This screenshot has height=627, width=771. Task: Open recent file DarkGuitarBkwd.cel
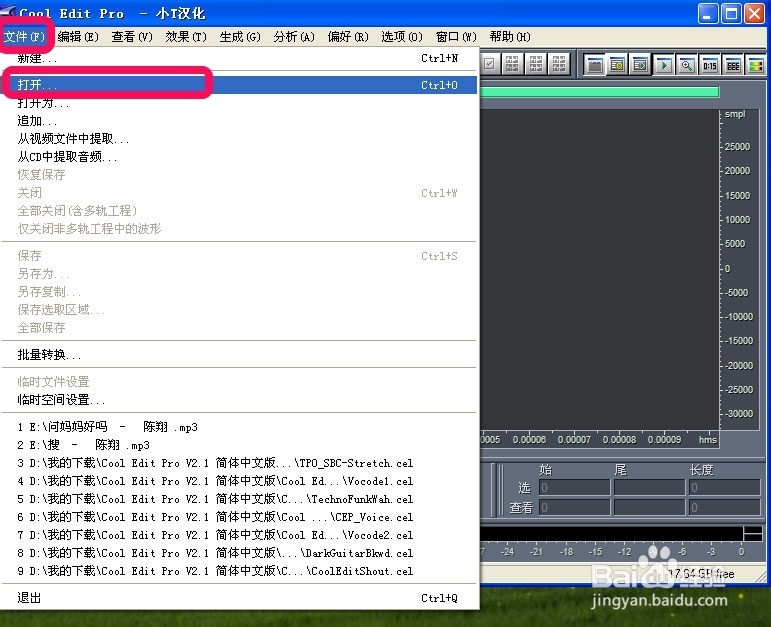(x=239, y=553)
